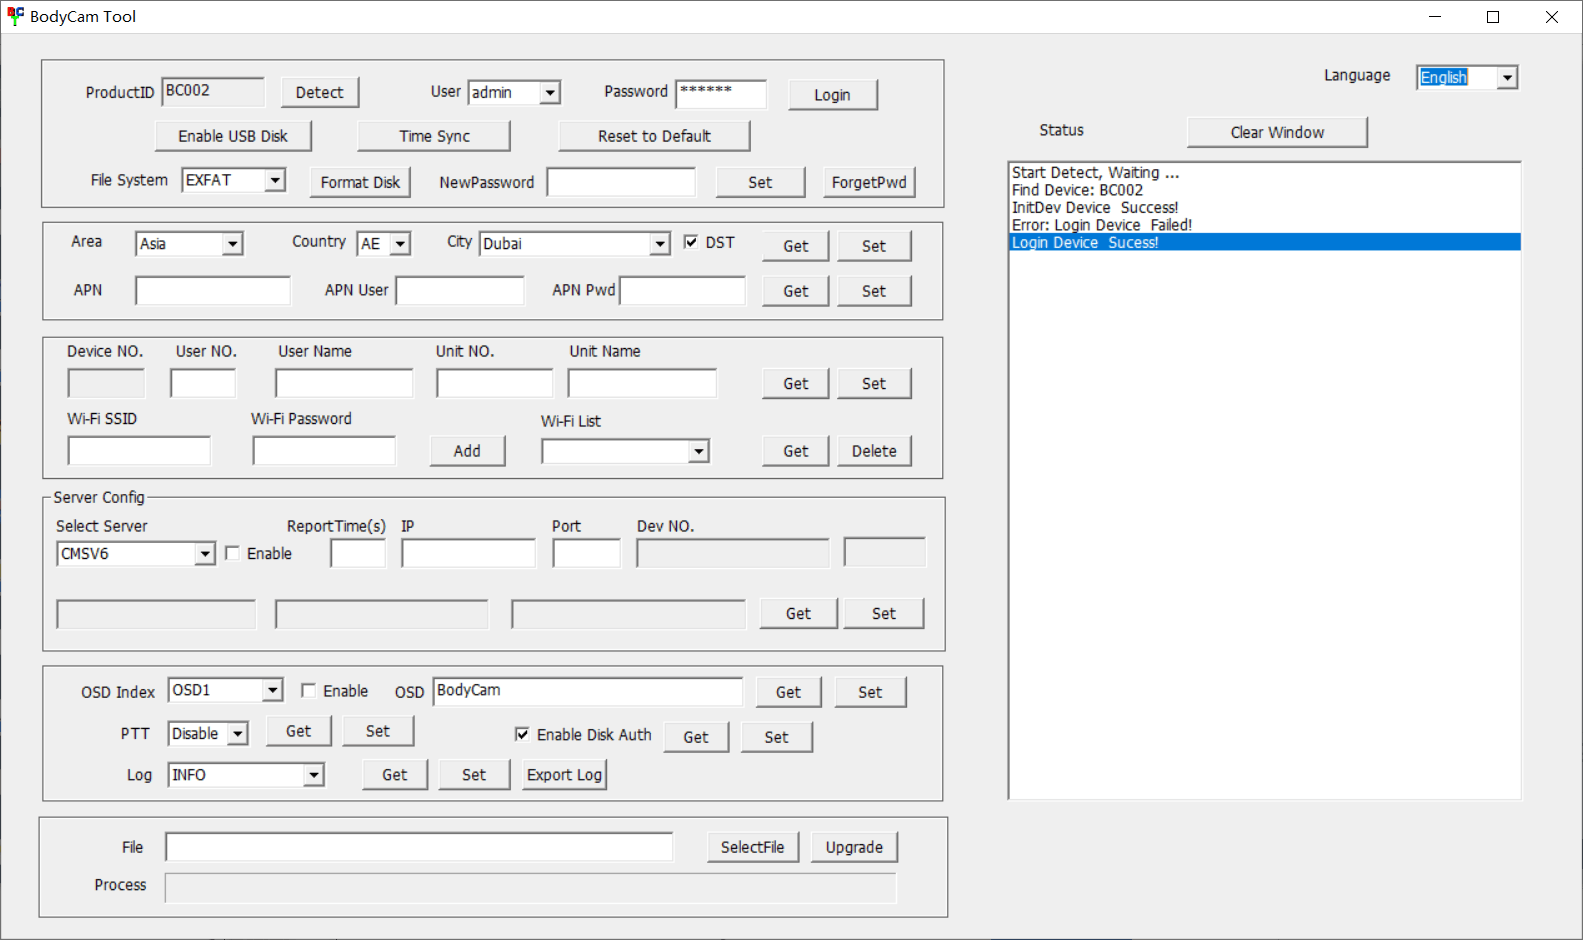Viewport: 1583px width, 940px height.
Task: Expand the Select Server combo box
Action: point(205,554)
